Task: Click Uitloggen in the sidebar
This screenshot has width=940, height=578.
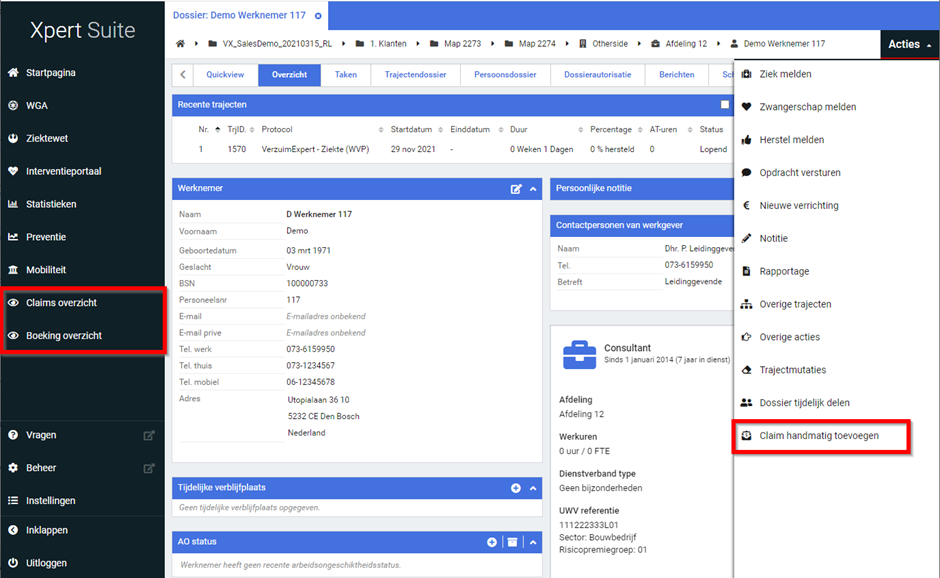Action: click(46, 563)
